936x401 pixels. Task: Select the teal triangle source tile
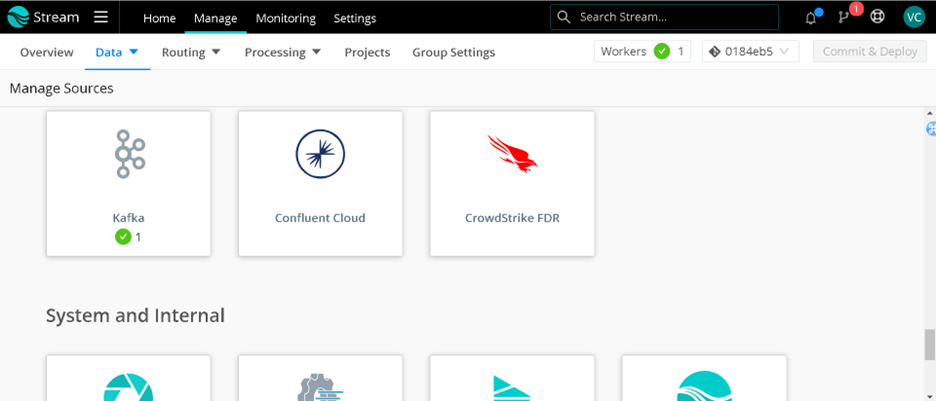(512, 378)
